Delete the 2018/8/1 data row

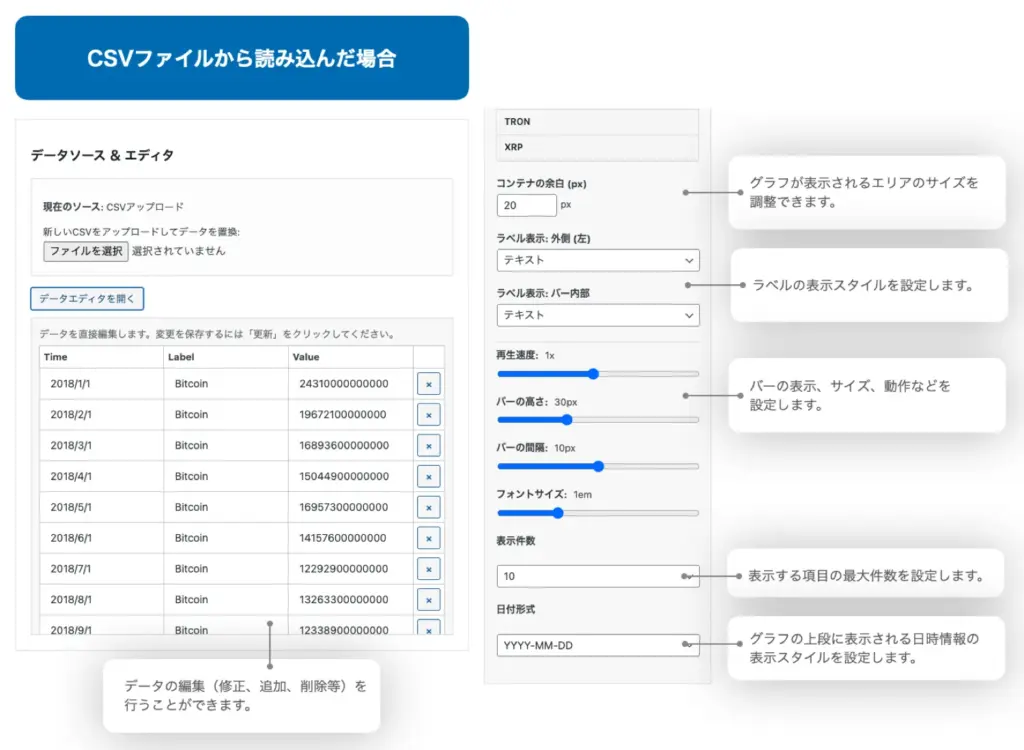point(428,600)
